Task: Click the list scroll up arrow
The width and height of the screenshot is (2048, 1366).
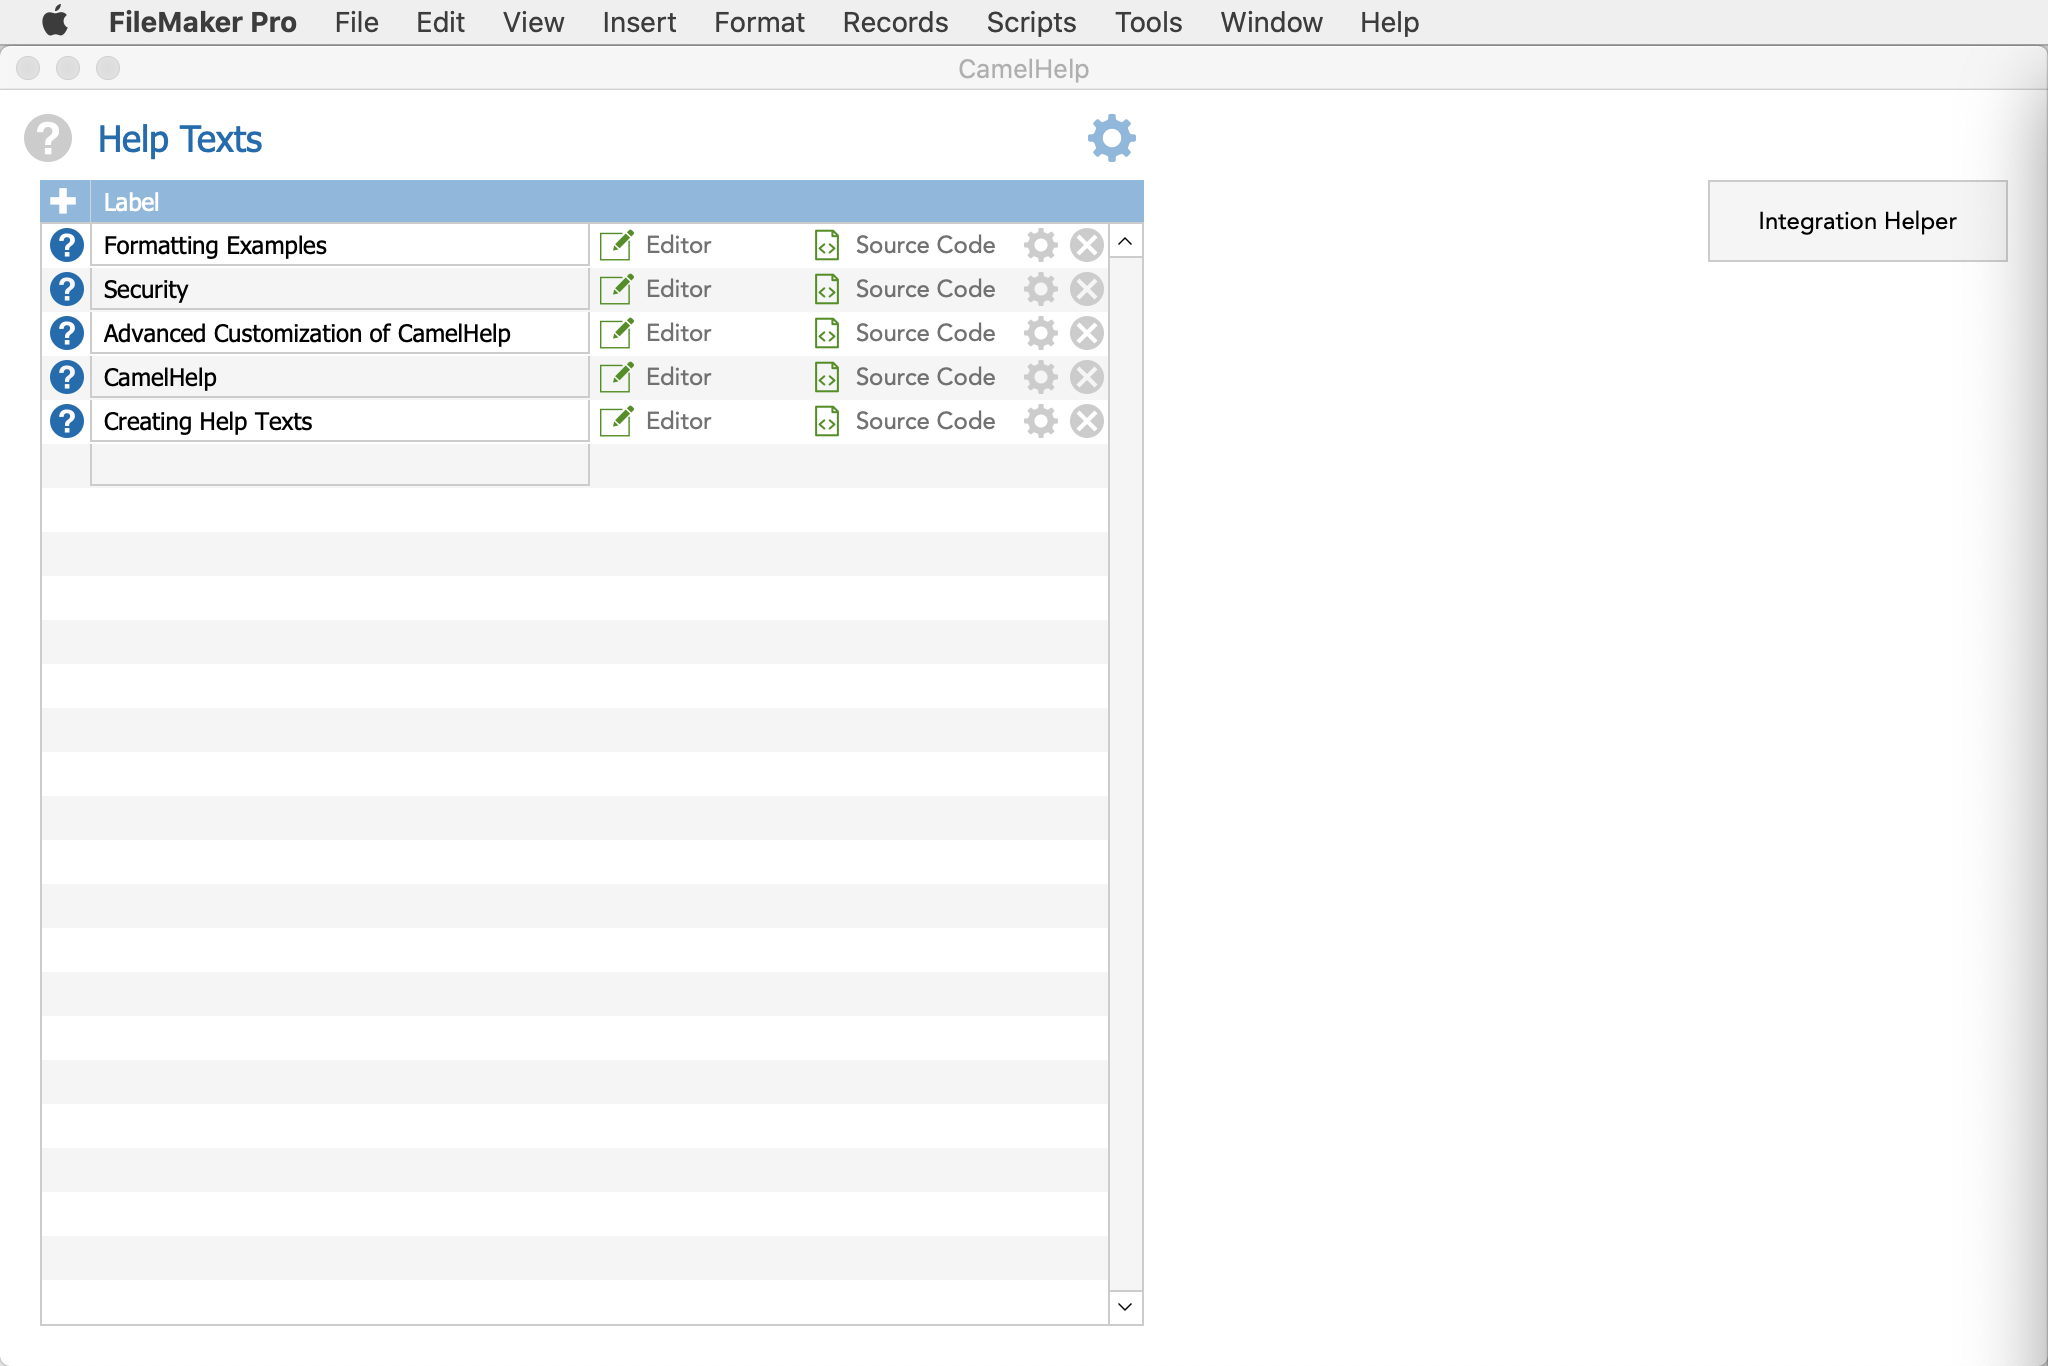Action: tap(1125, 241)
